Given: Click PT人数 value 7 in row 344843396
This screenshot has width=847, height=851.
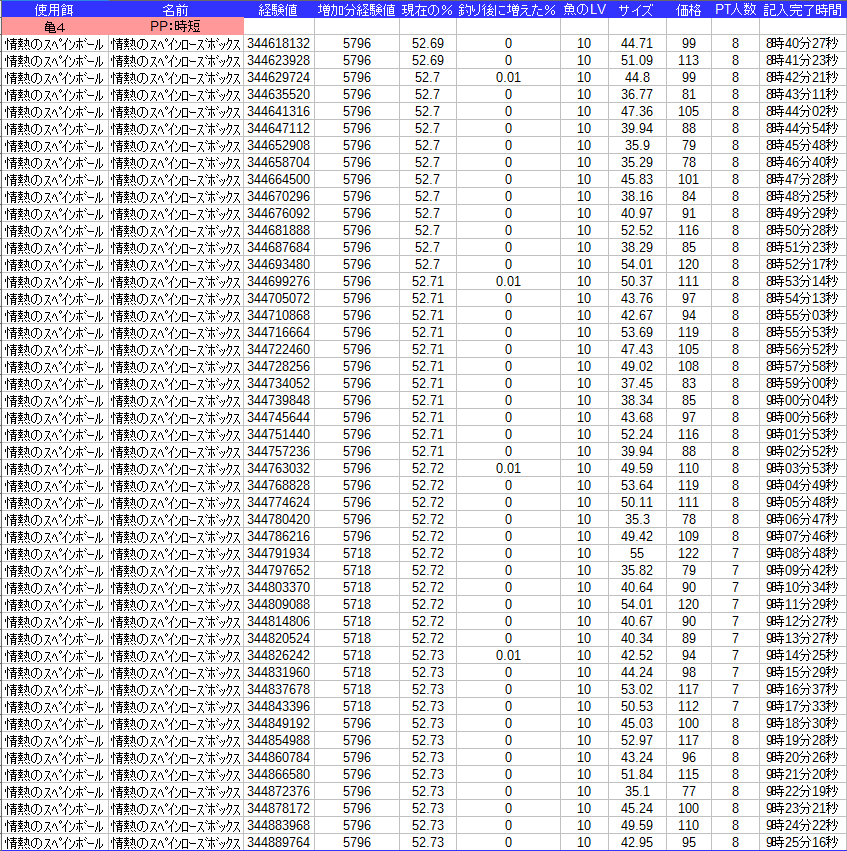Looking at the screenshot, I should click(x=735, y=706).
